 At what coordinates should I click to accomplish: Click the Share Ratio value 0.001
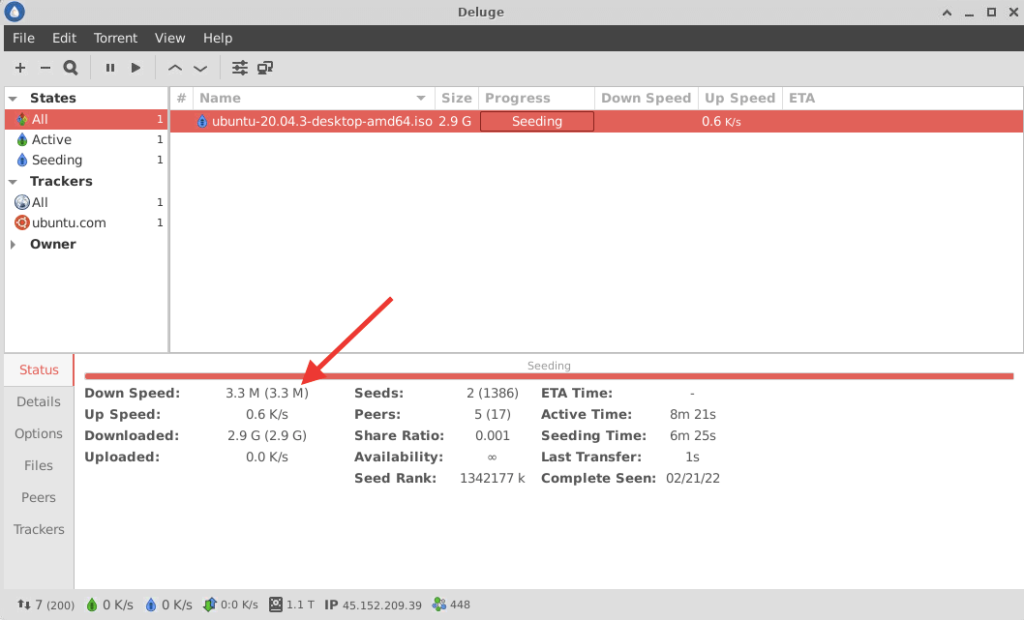(x=492, y=436)
